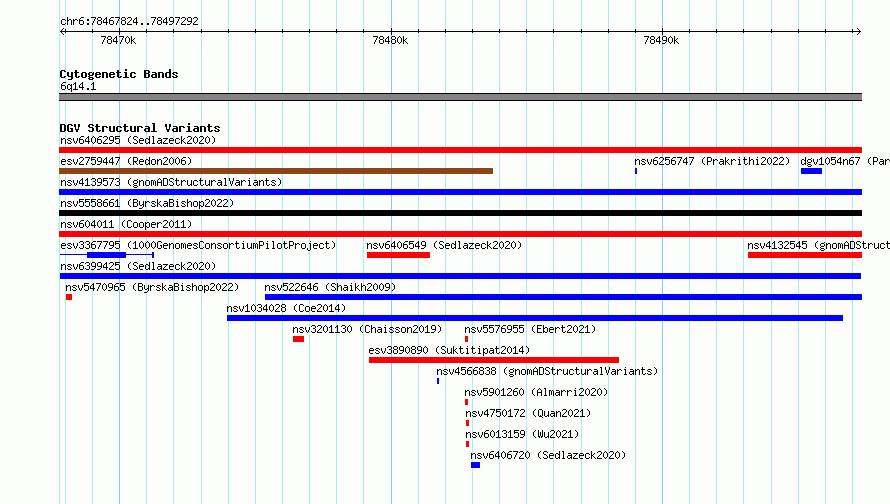Open nsv4566838 (gnomADStructuralVariants) label
This screenshot has height=504, width=890.
coord(547,371)
